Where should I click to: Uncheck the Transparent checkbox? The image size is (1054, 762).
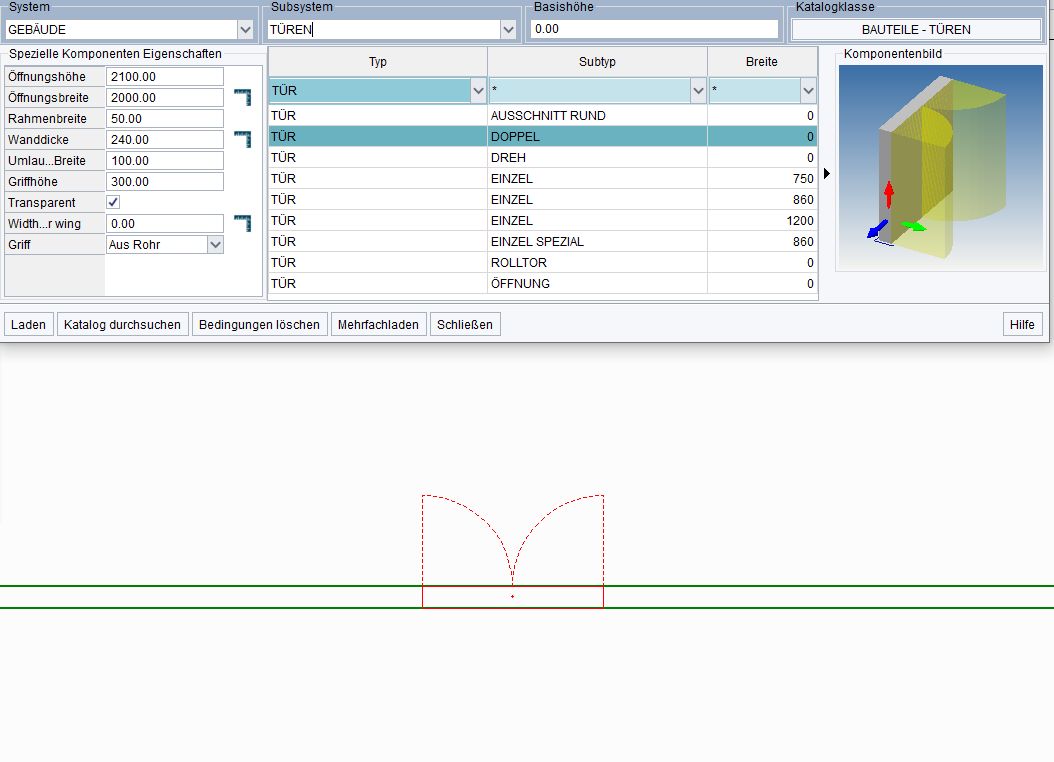[113, 202]
